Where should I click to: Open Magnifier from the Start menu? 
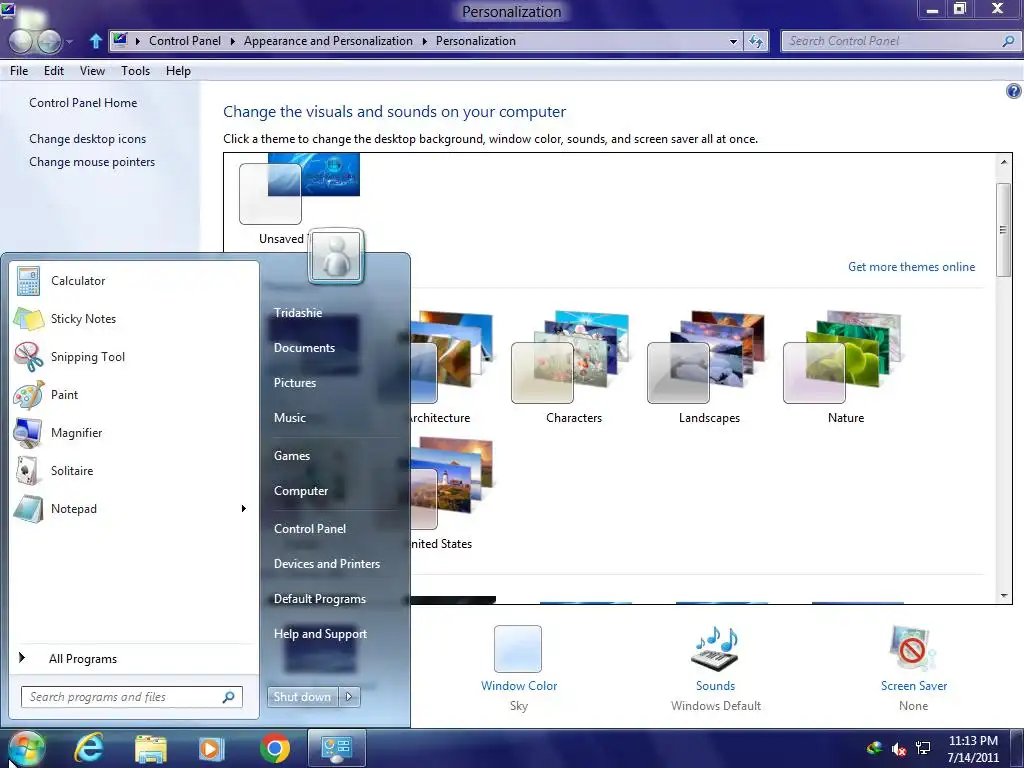coord(134,432)
